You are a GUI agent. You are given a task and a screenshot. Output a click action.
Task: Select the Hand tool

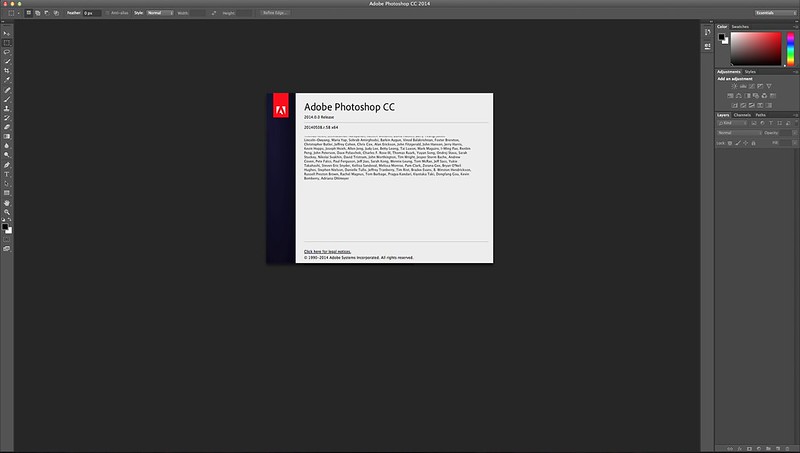(x=7, y=203)
